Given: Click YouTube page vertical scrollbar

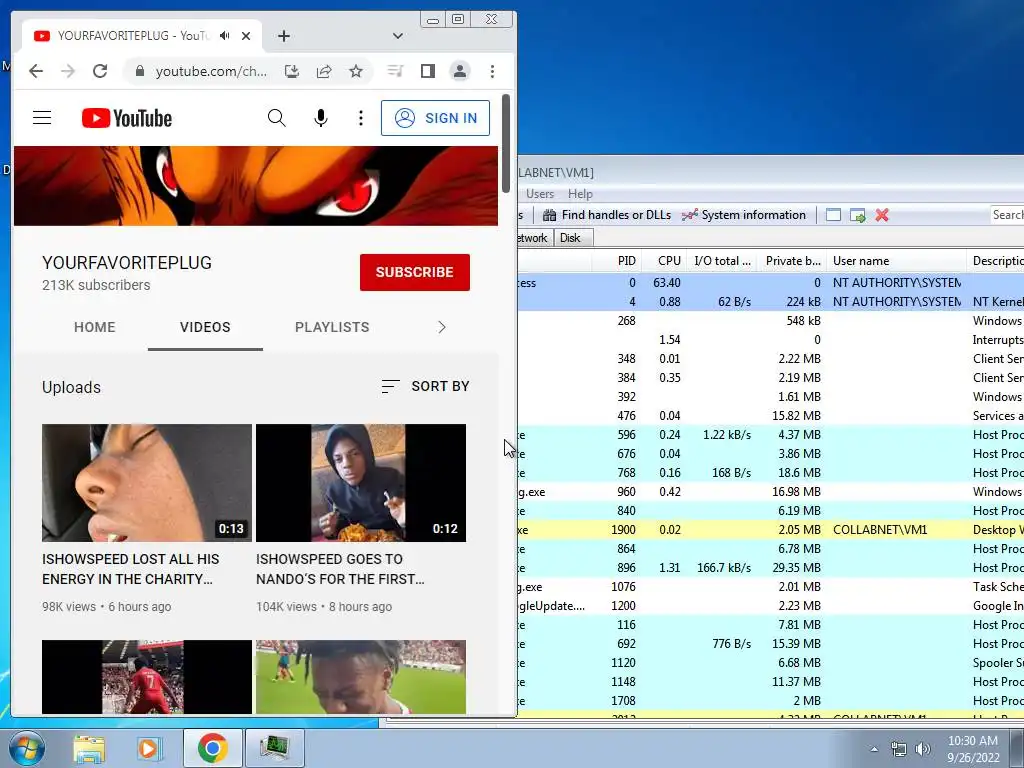Looking at the screenshot, I should [x=506, y=144].
